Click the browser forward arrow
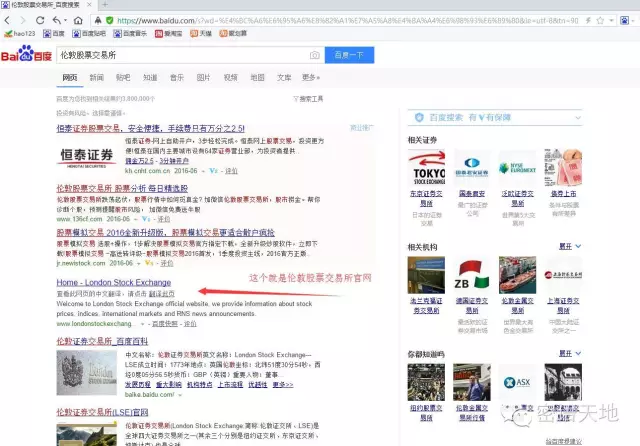This screenshot has height=446, width=640. coord(23,20)
